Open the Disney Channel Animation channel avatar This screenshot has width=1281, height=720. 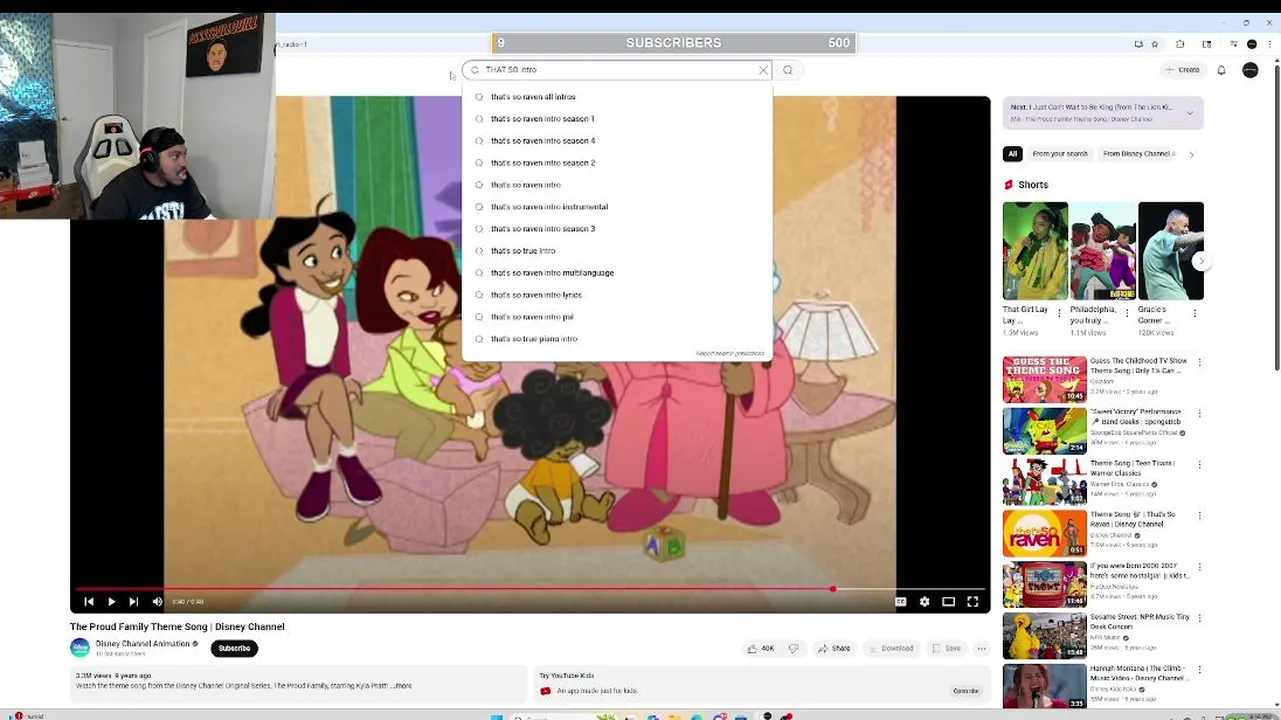tap(80, 648)
